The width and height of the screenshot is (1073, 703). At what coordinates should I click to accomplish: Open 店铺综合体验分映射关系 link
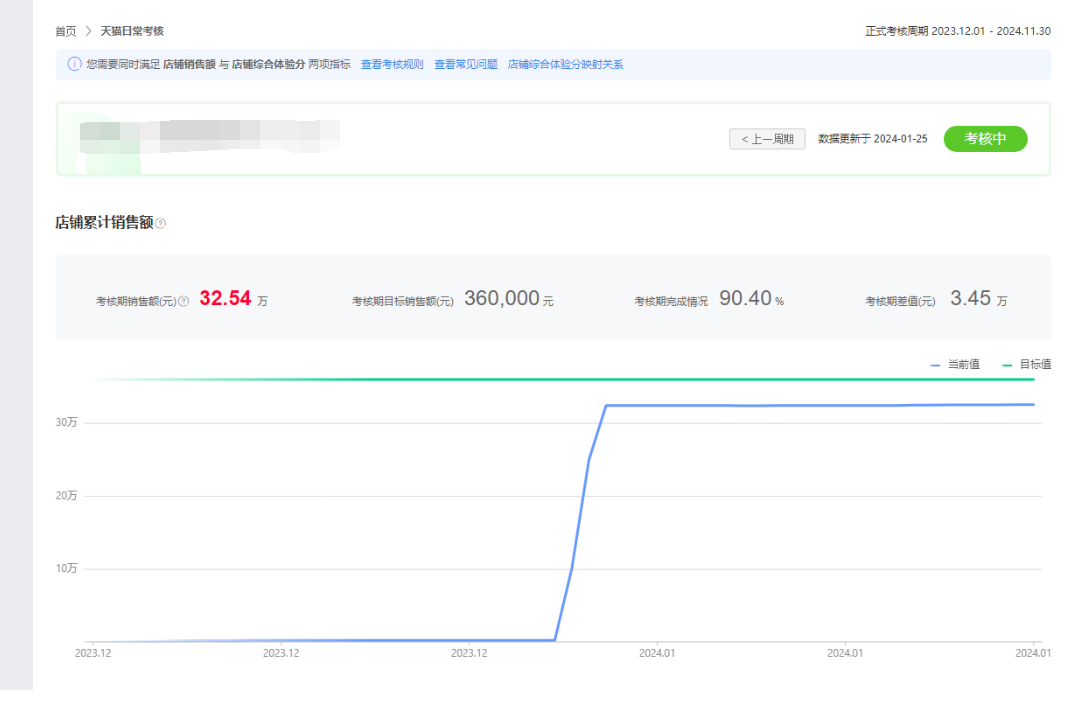[565, 64]
